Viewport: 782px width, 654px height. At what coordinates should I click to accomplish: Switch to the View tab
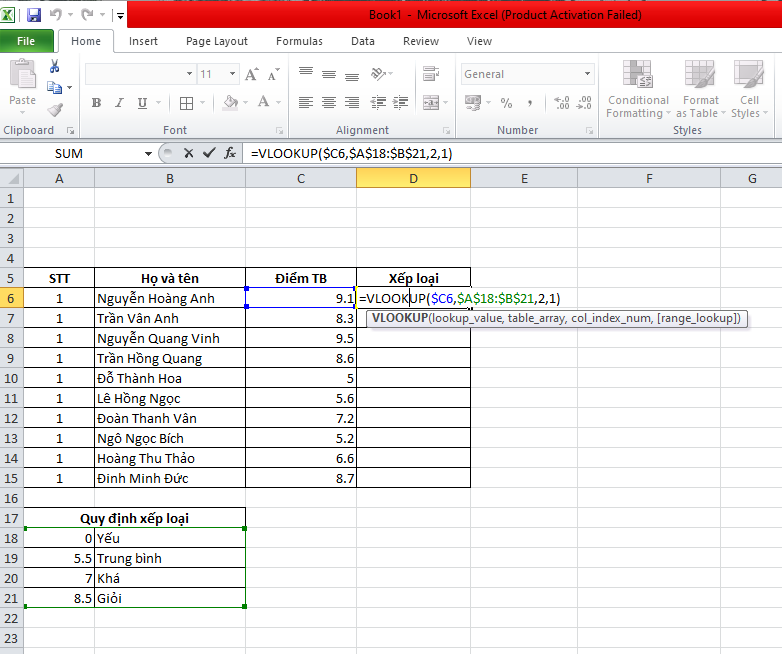(x=479, y=41)
